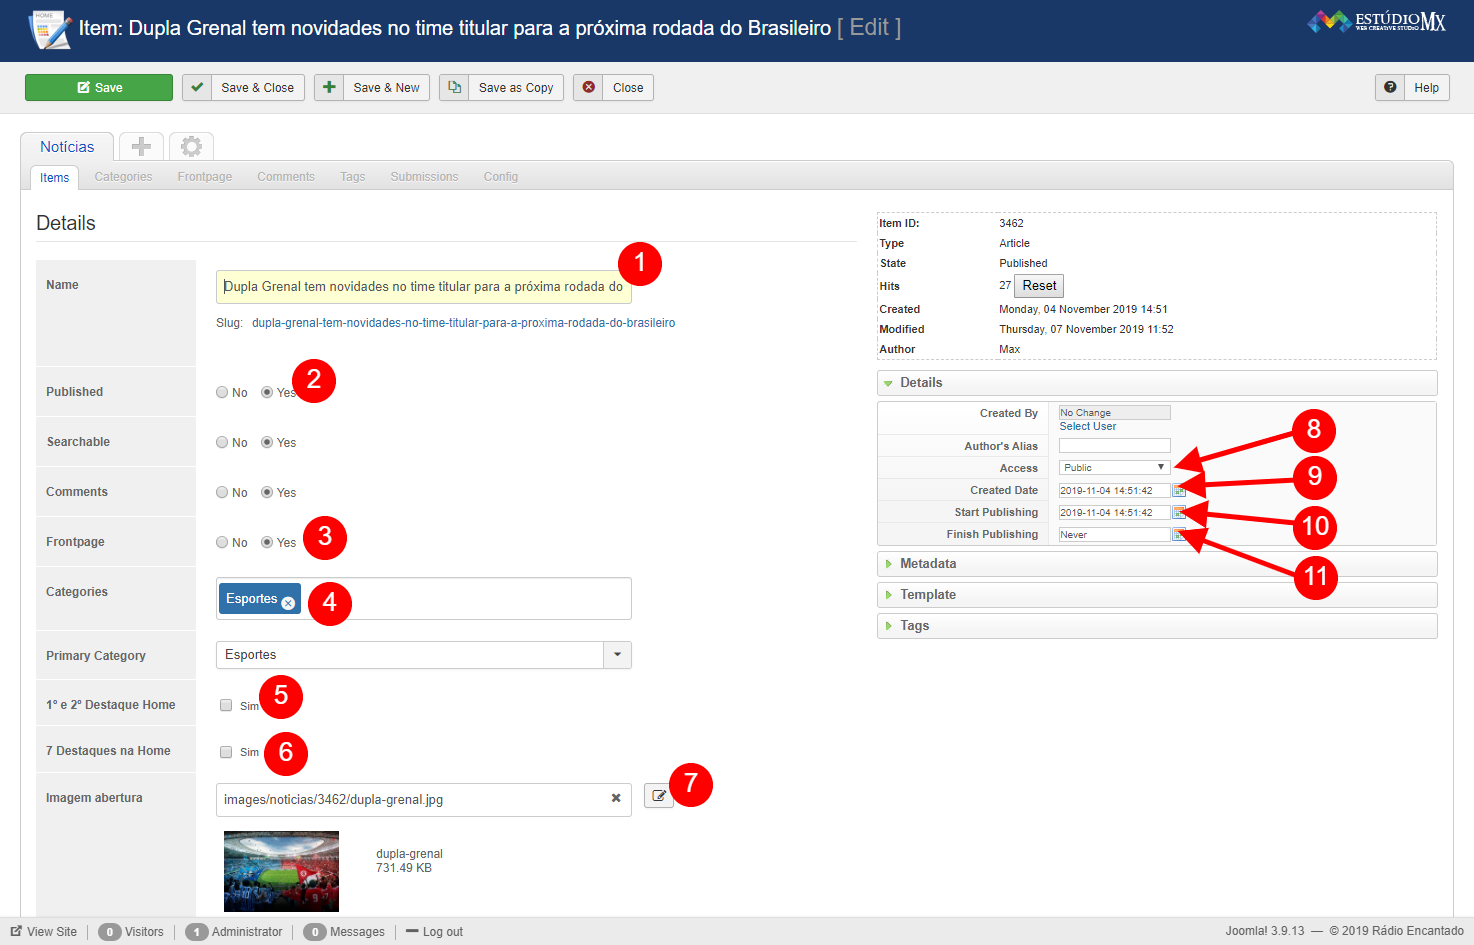Go to the Frontpage tab
The width and height of the screenshot is (1474, 945).
(204, 177)
